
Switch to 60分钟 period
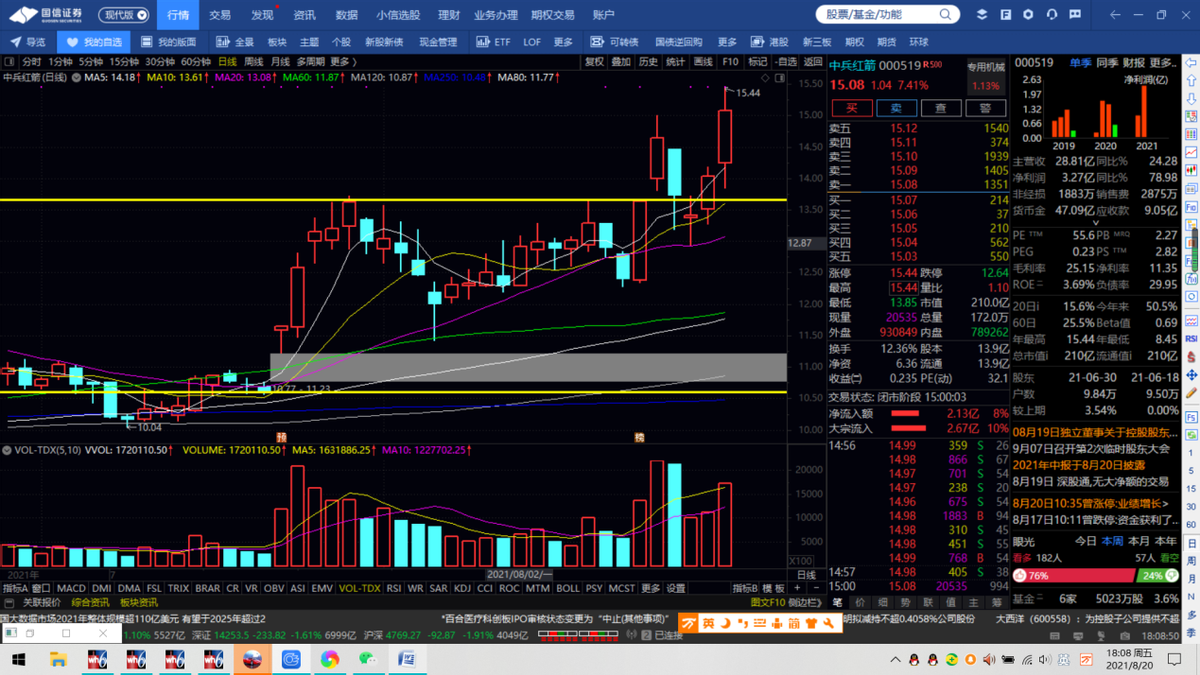click(195, 62)
